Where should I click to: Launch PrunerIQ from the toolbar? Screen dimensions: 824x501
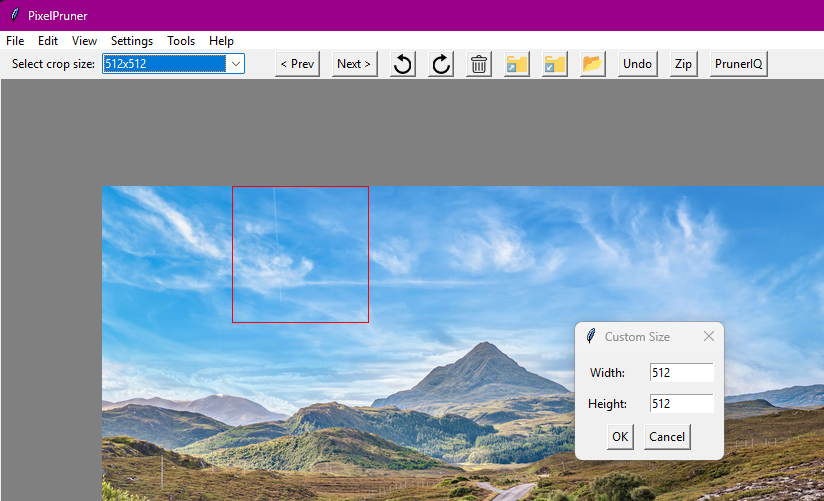(738, 64)
